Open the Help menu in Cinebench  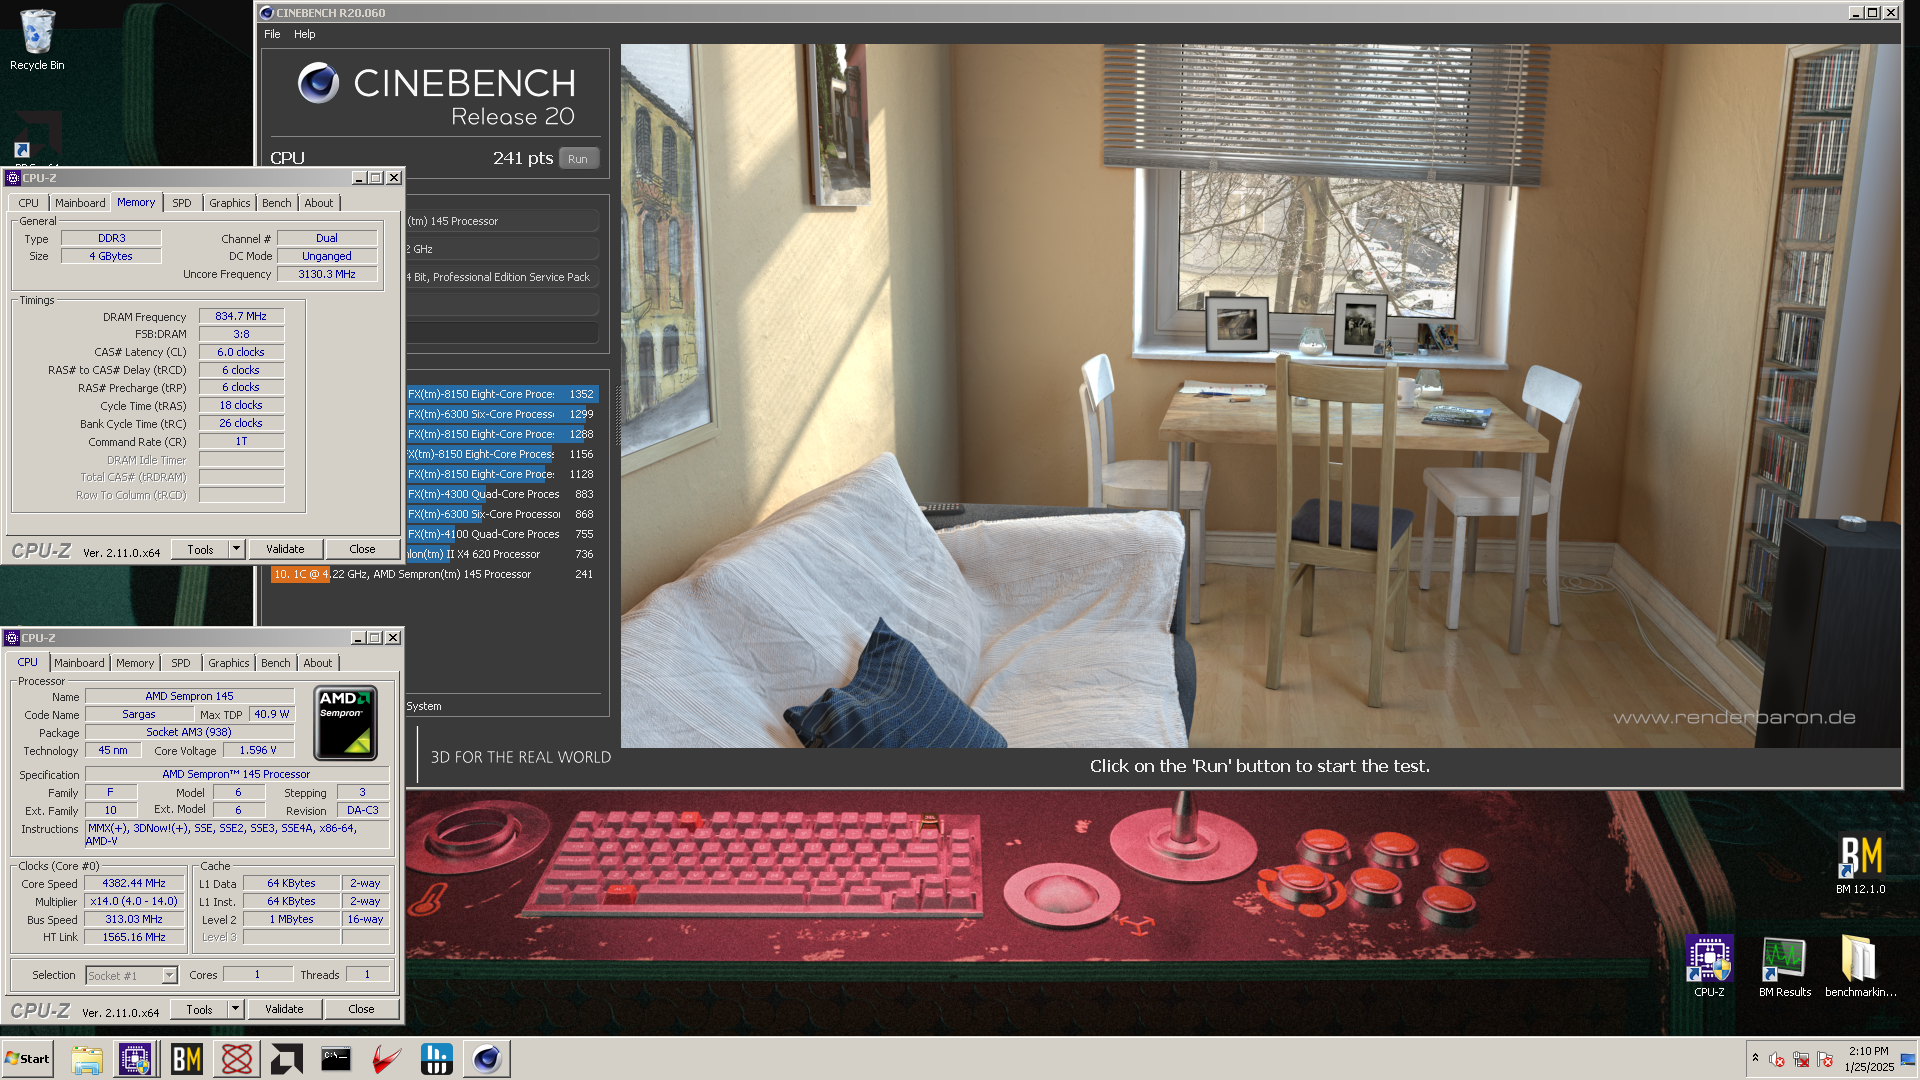(304, 34)
